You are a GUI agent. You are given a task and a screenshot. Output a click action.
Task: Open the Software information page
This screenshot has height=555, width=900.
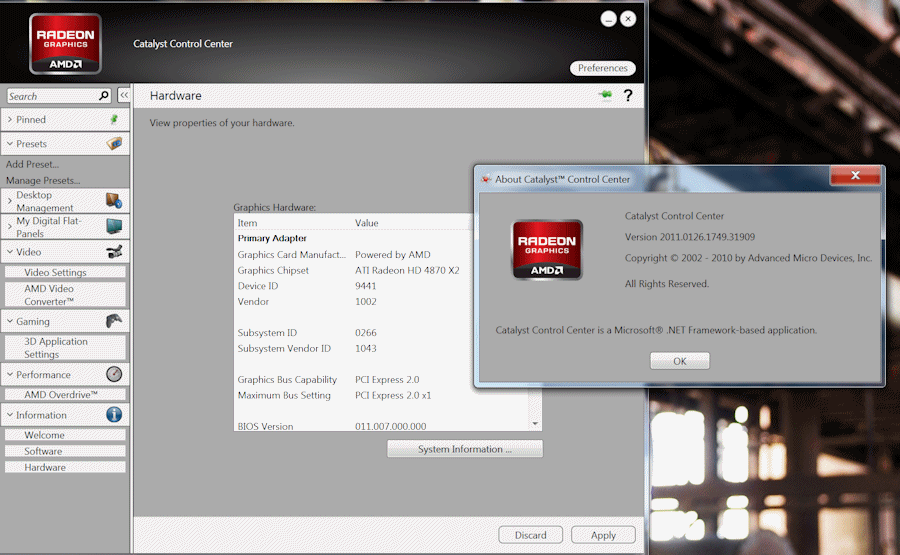click(65, 451)
